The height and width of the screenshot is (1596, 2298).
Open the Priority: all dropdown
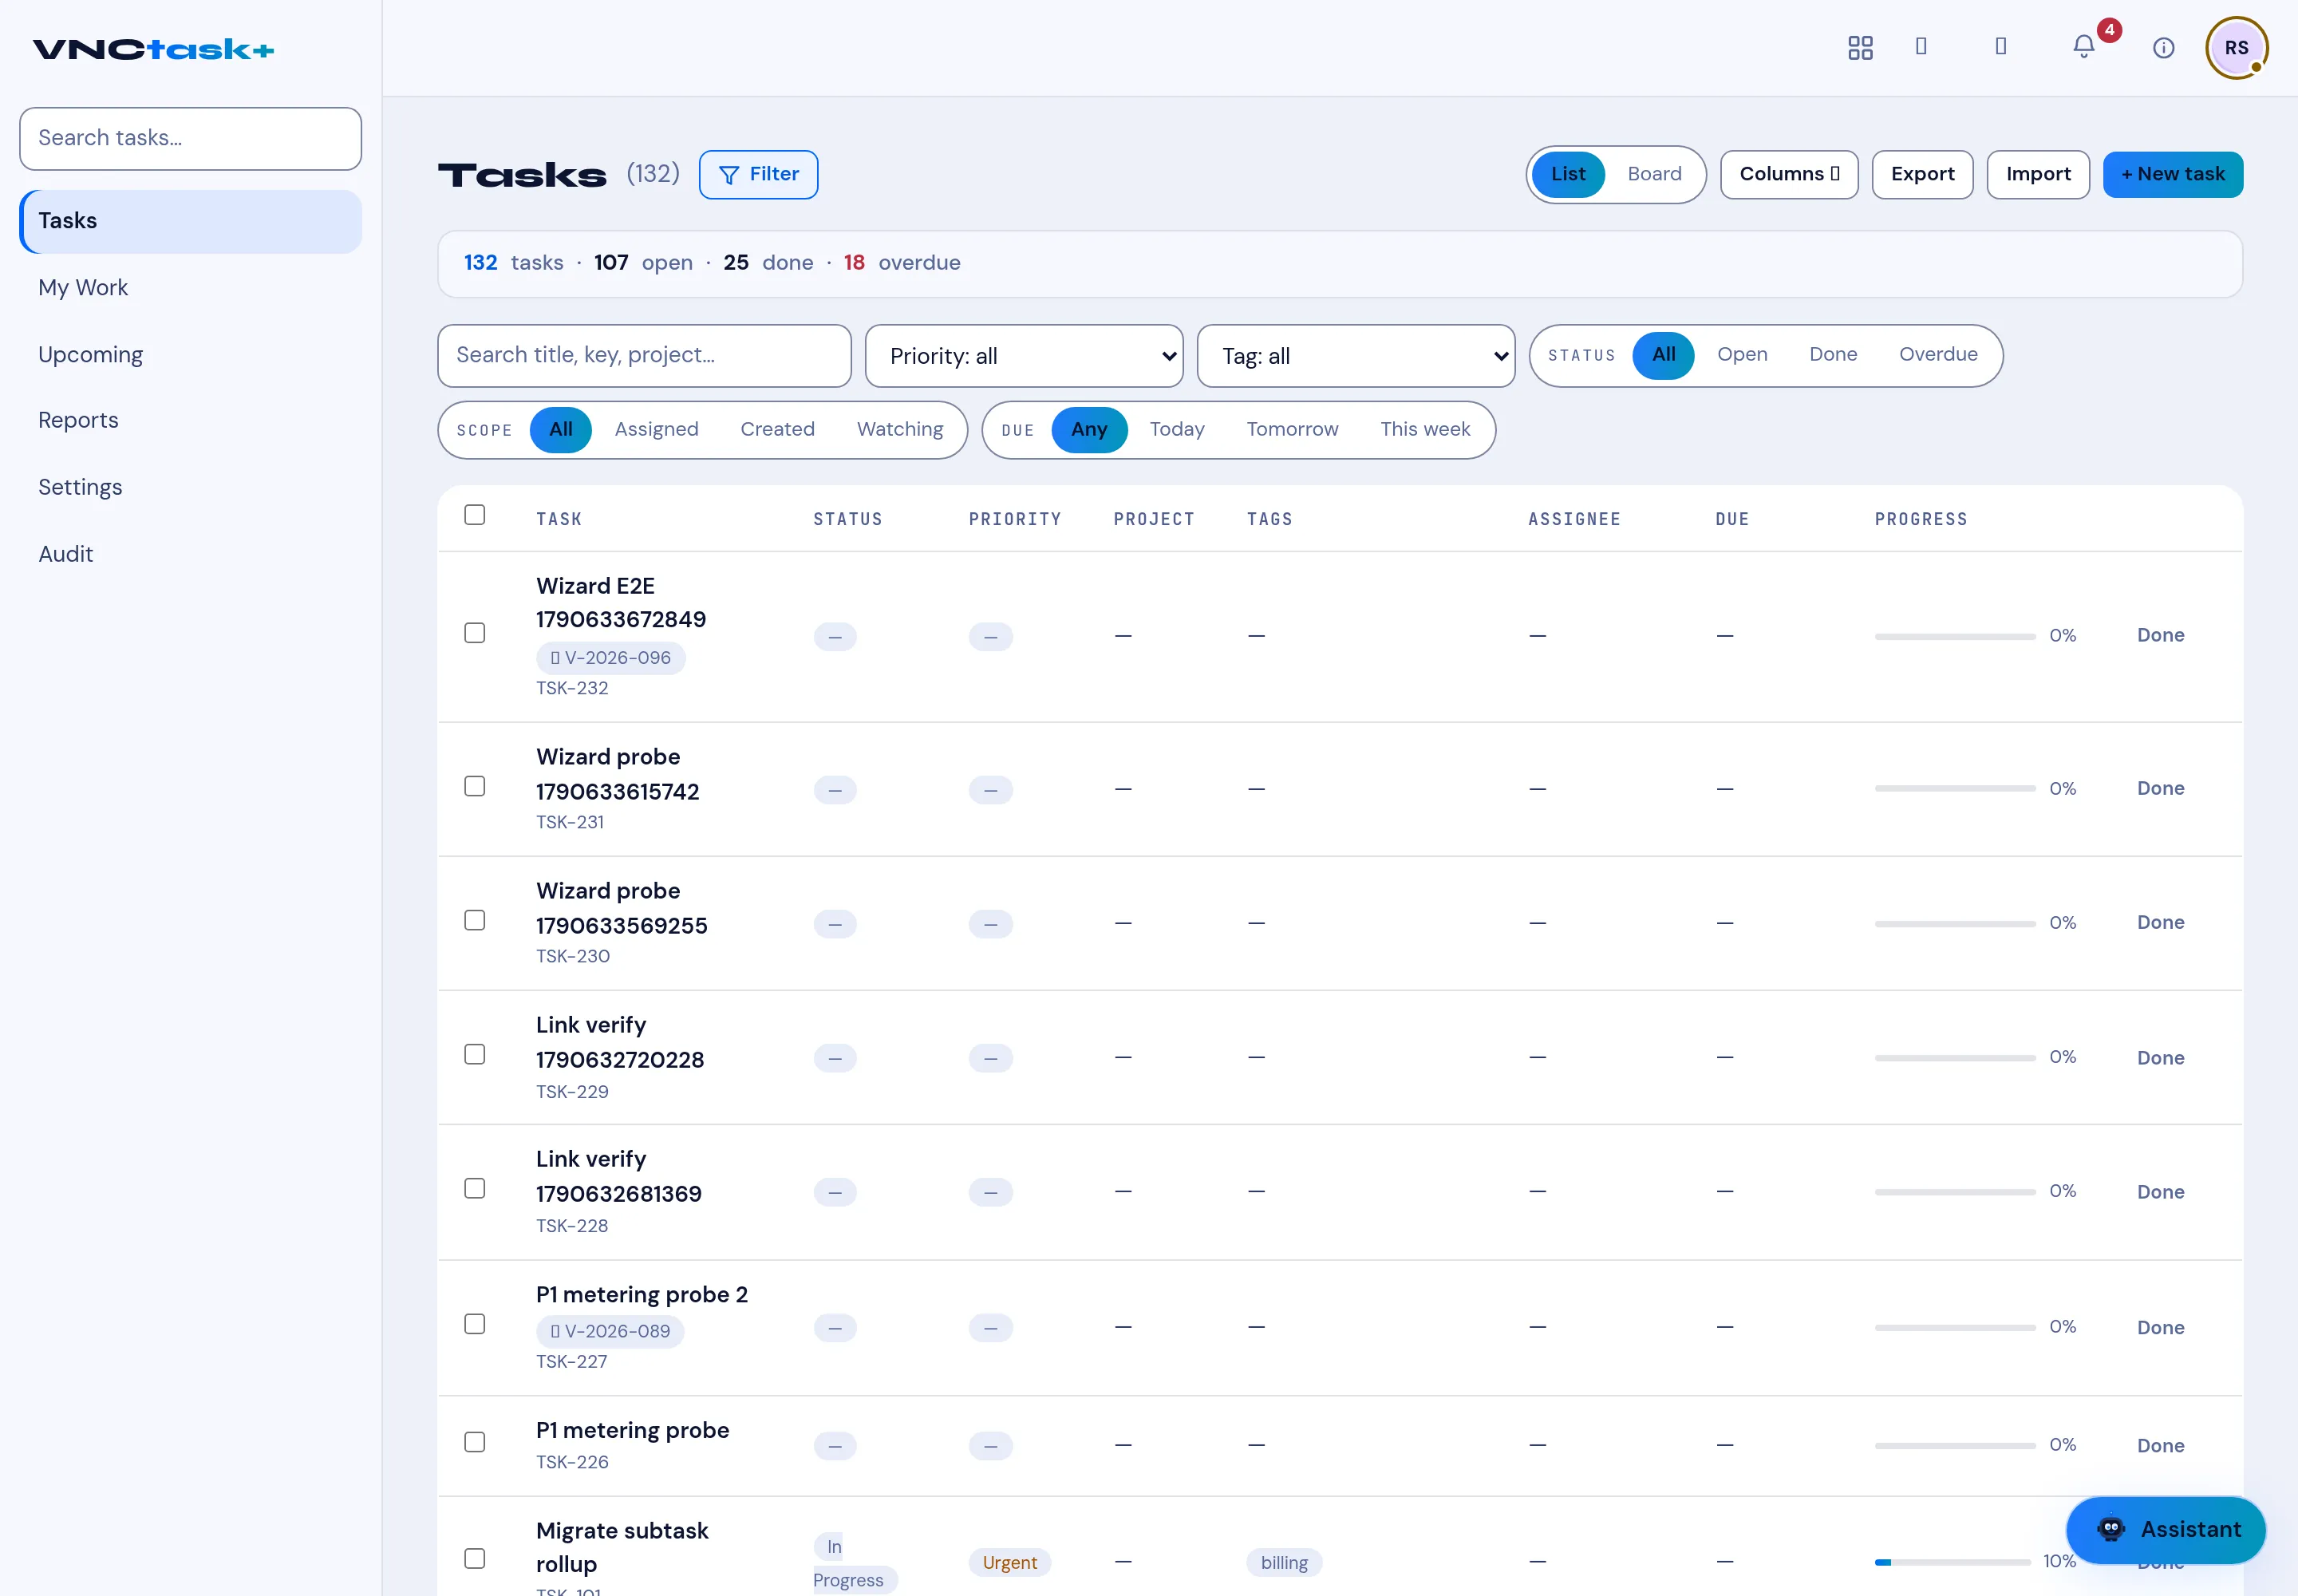(1024, 356)
